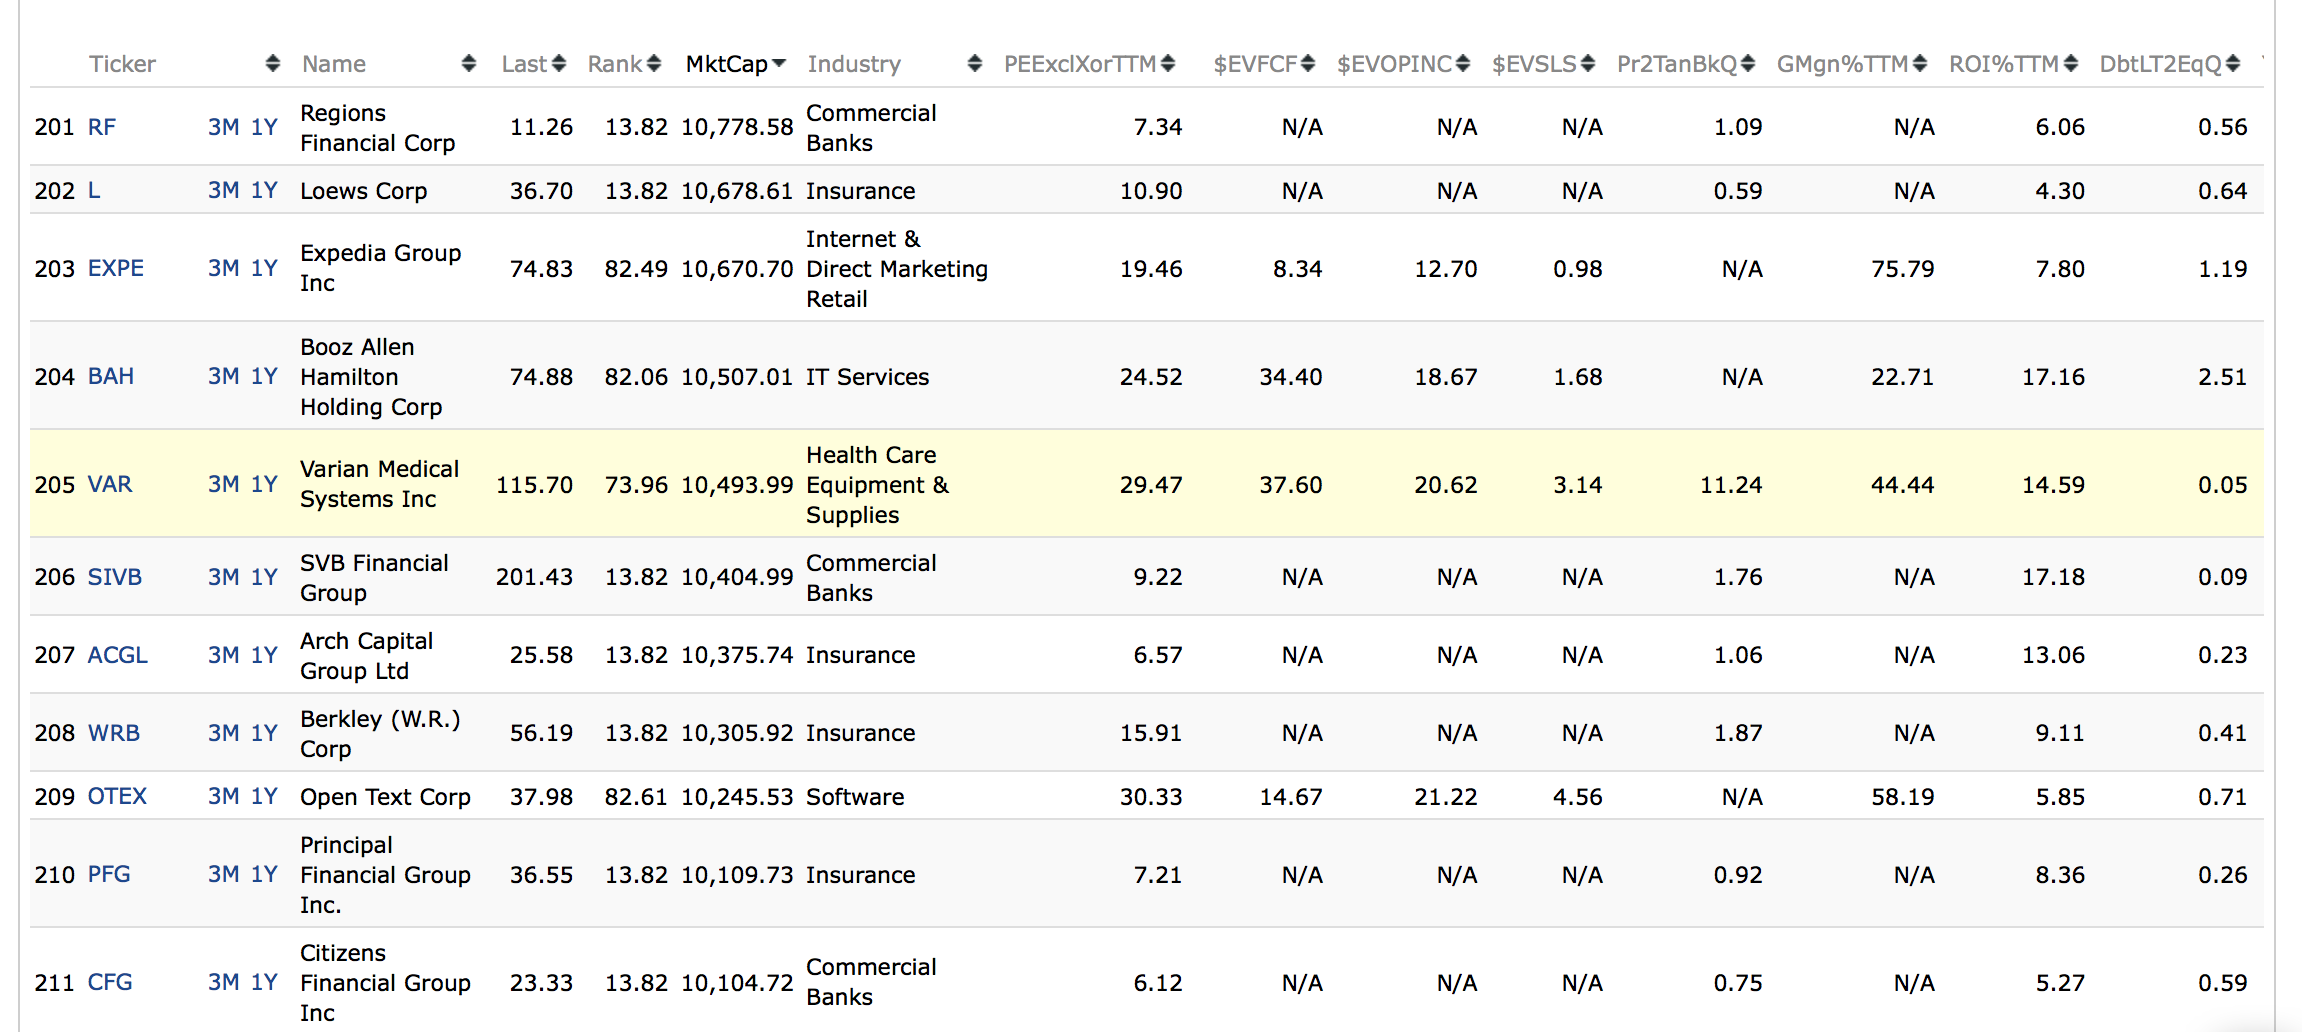Select the Loews Corp table row
Screen dimensions: 2302x1032
[1146, 190]
